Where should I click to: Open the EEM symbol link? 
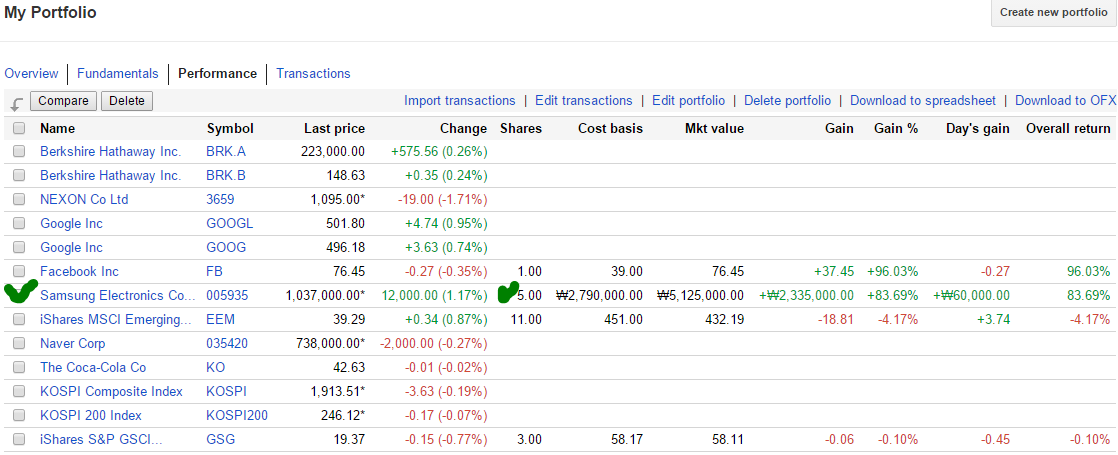tap(220, 319)
